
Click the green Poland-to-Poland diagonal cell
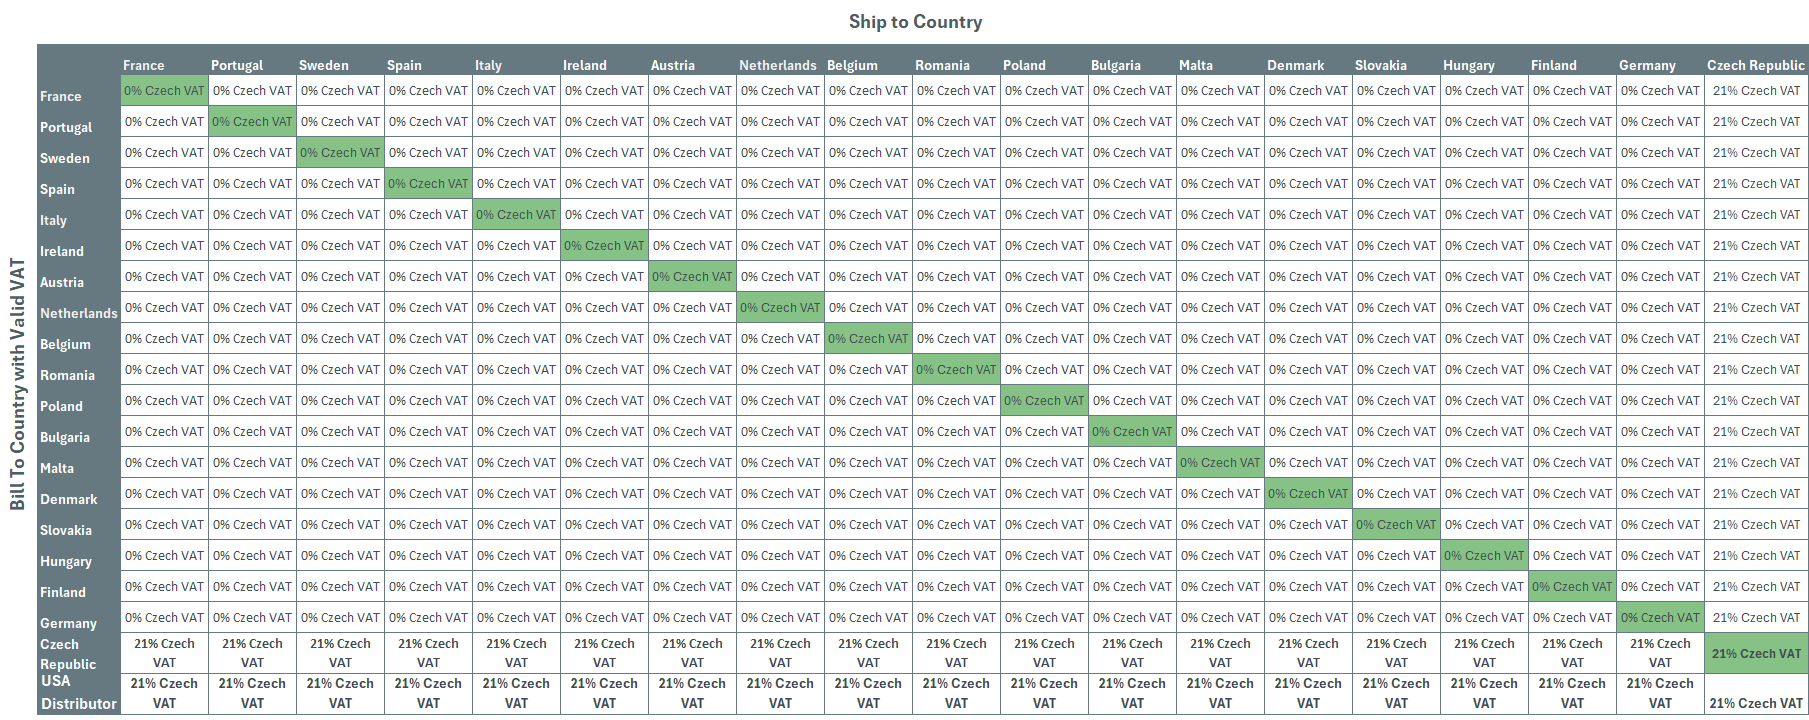coord(1044,401)
